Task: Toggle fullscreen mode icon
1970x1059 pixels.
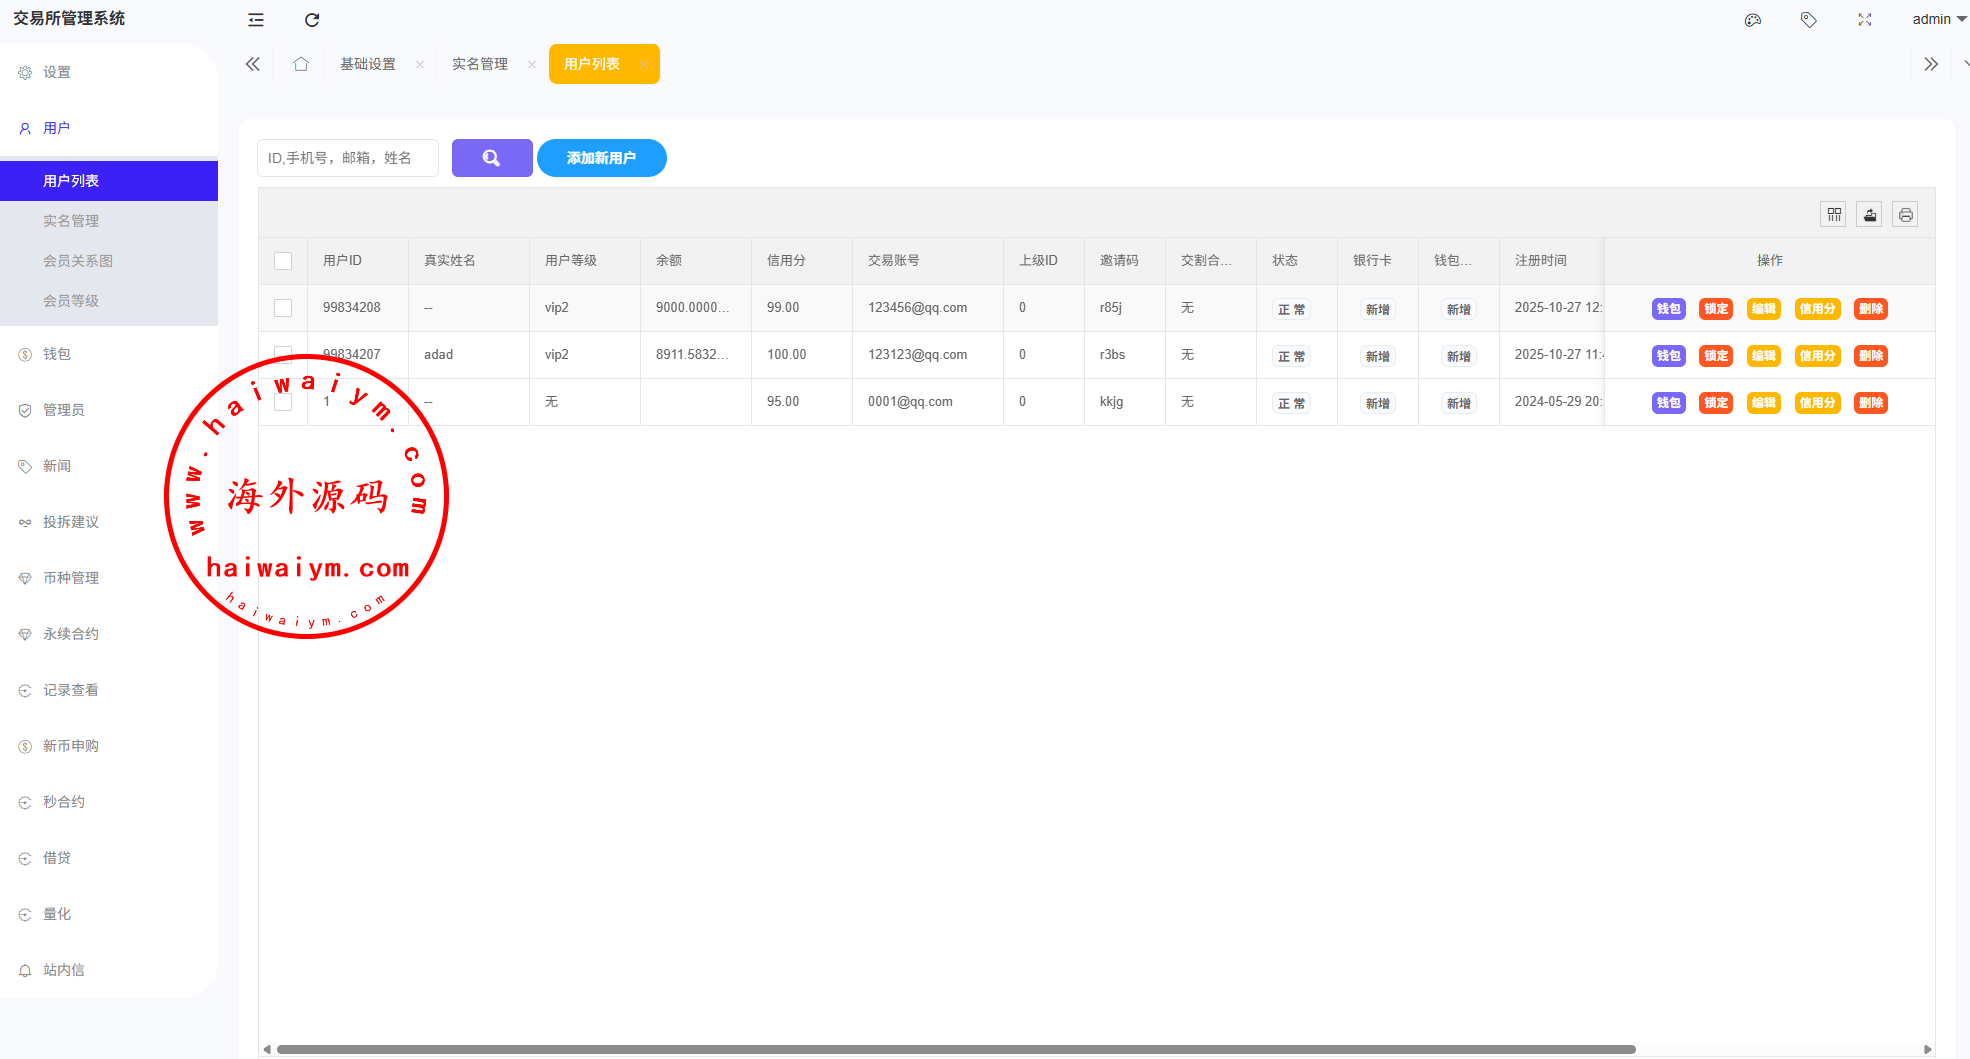Action: coord(1864,20)
